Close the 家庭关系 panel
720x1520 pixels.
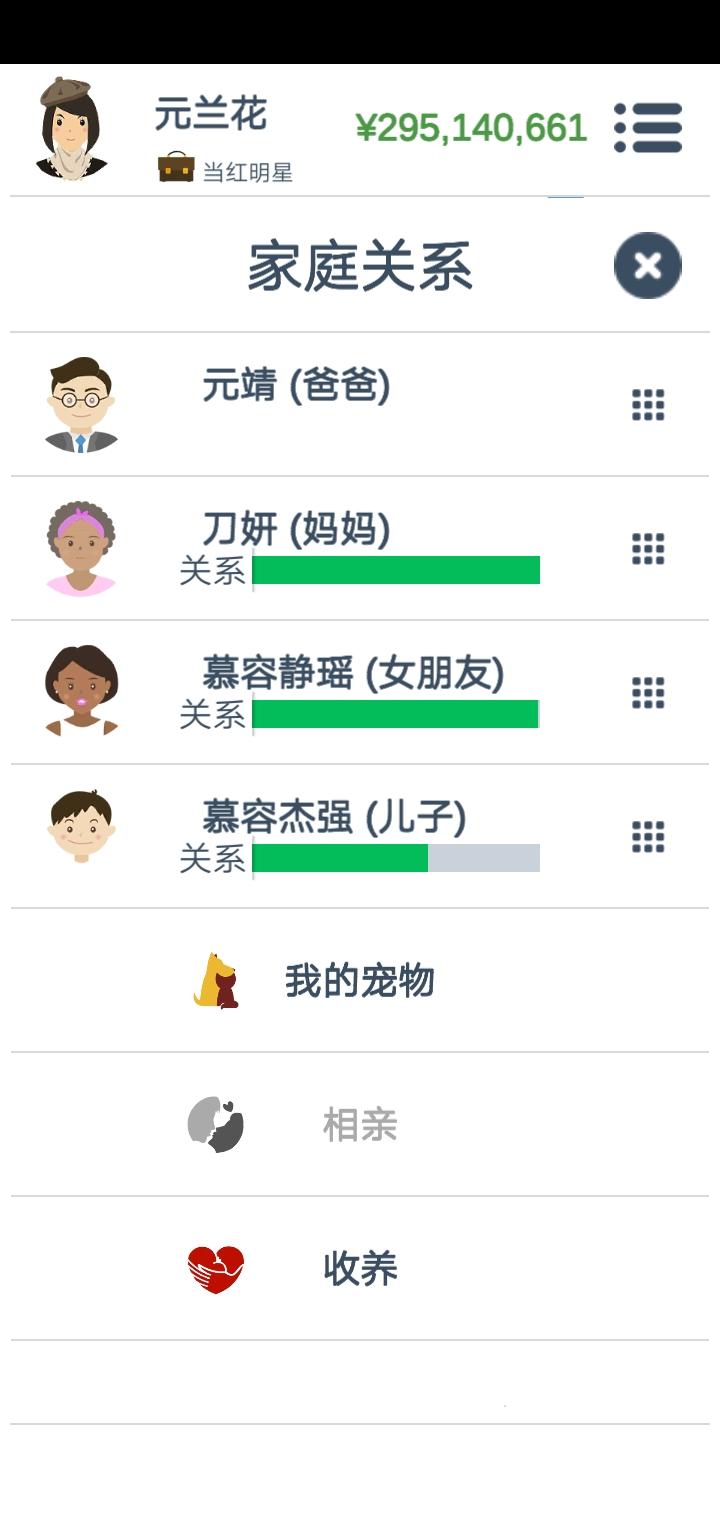point(648,265)
